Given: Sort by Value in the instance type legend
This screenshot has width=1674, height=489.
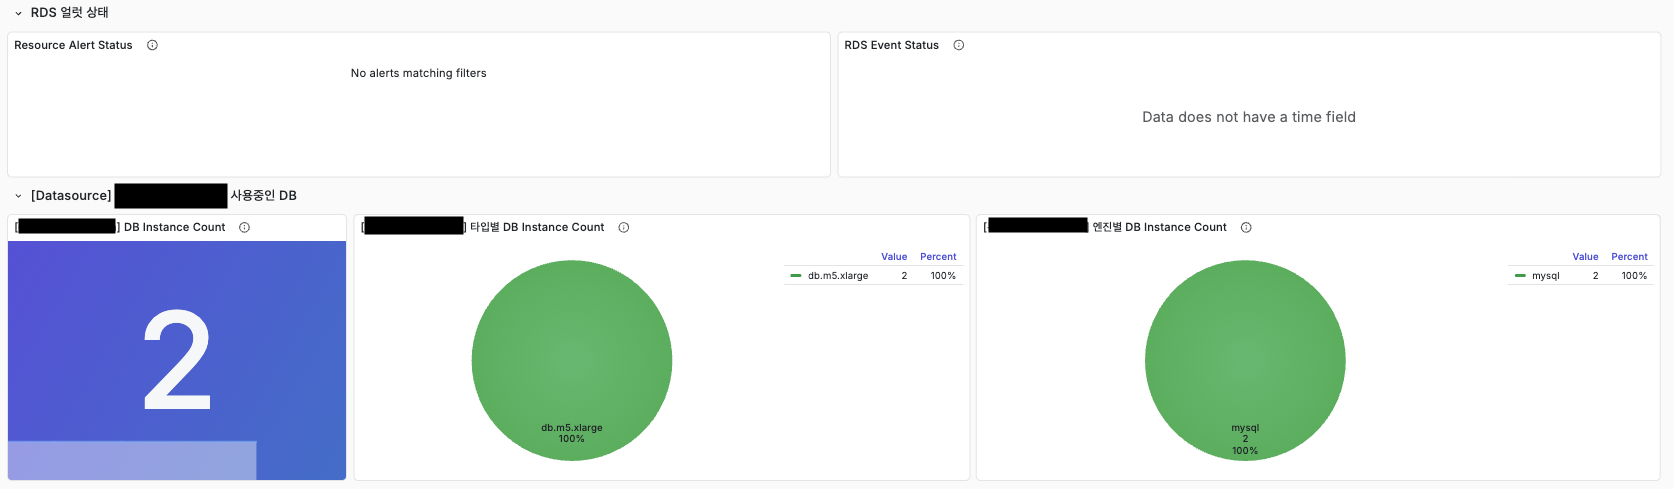Looking at the screenshot, I should pos(894,257).
